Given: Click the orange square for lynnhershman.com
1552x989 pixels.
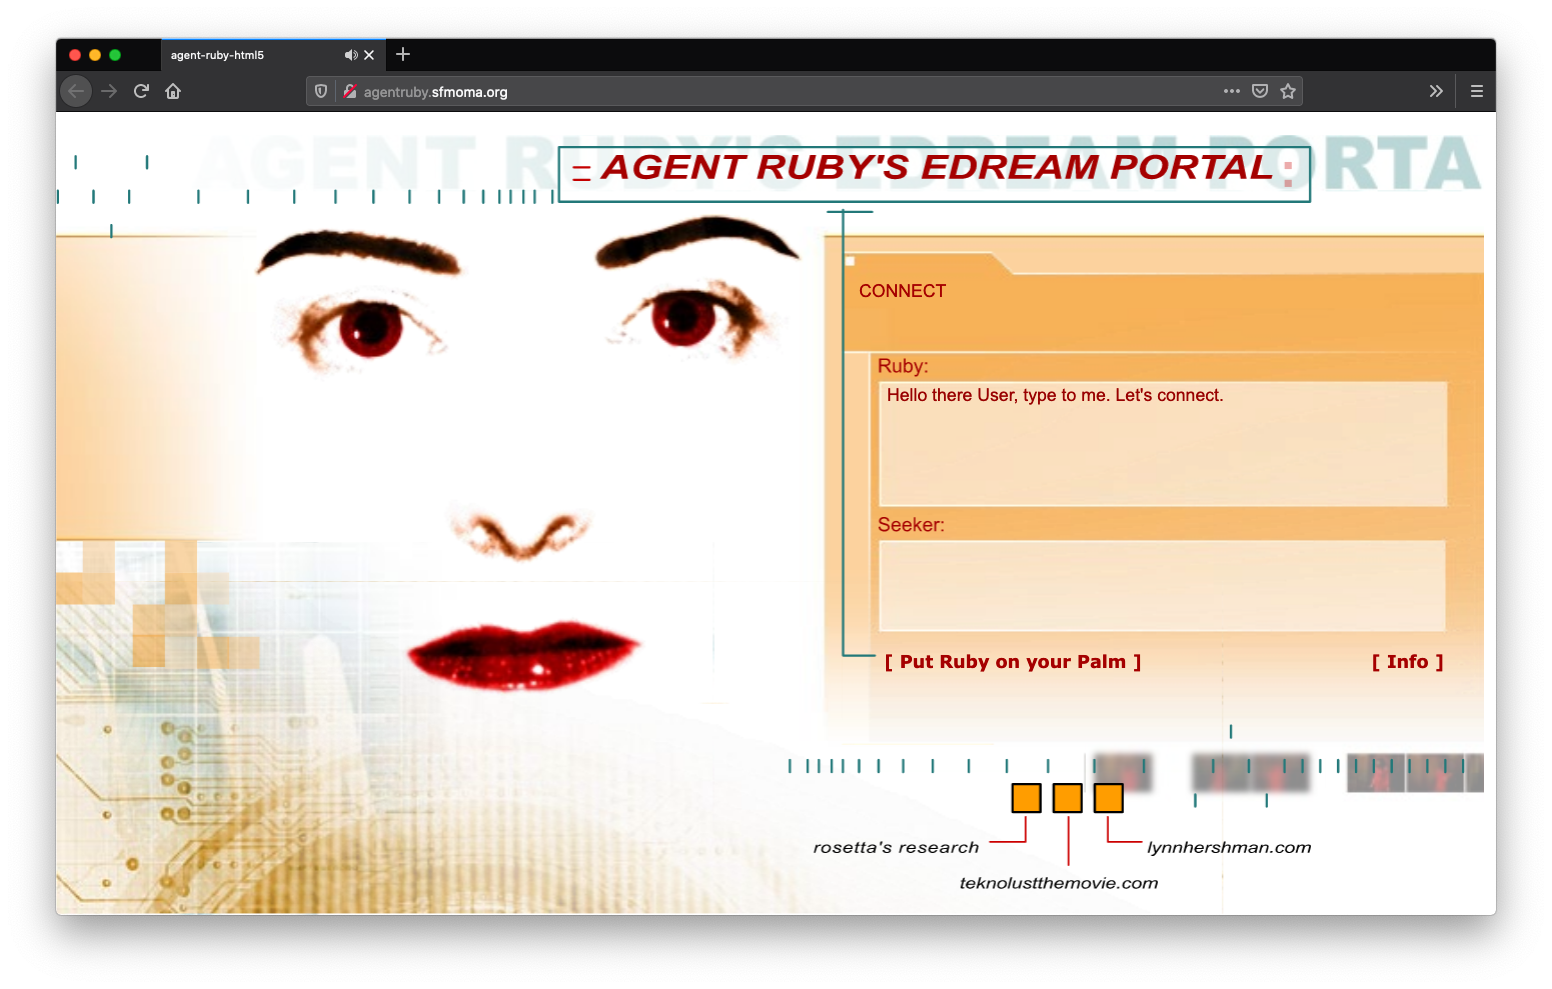Looking at the screenshot, I should (1108, 798).
